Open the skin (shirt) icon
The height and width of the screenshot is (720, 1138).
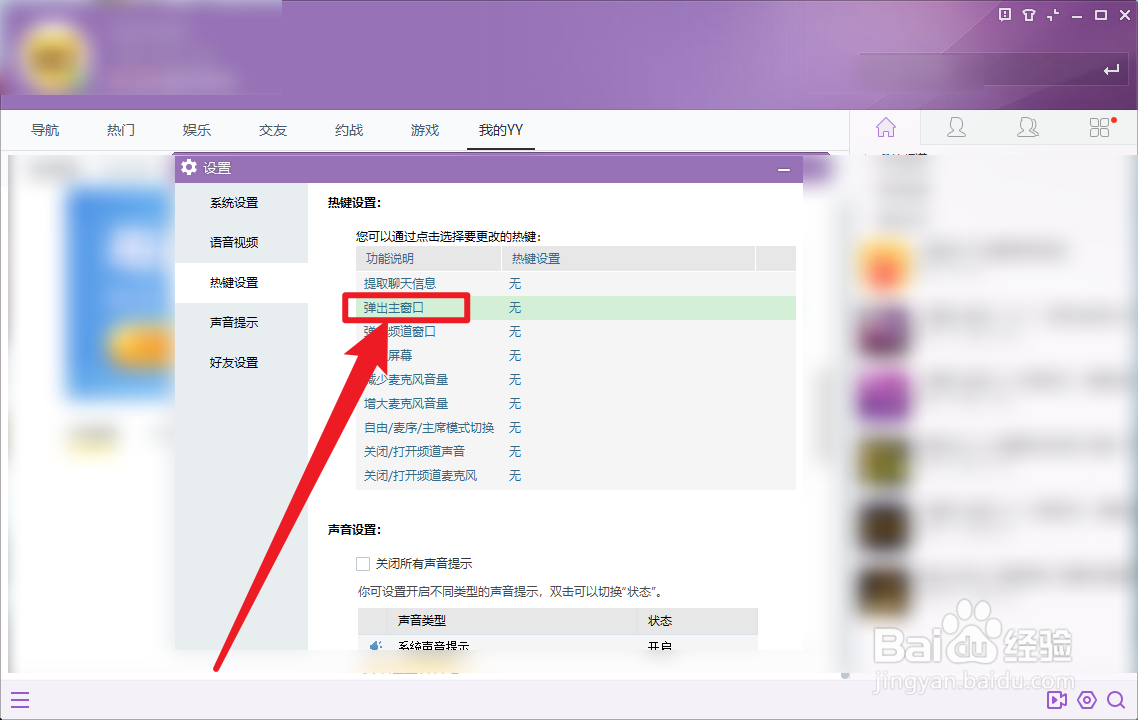click(1028, 15)
